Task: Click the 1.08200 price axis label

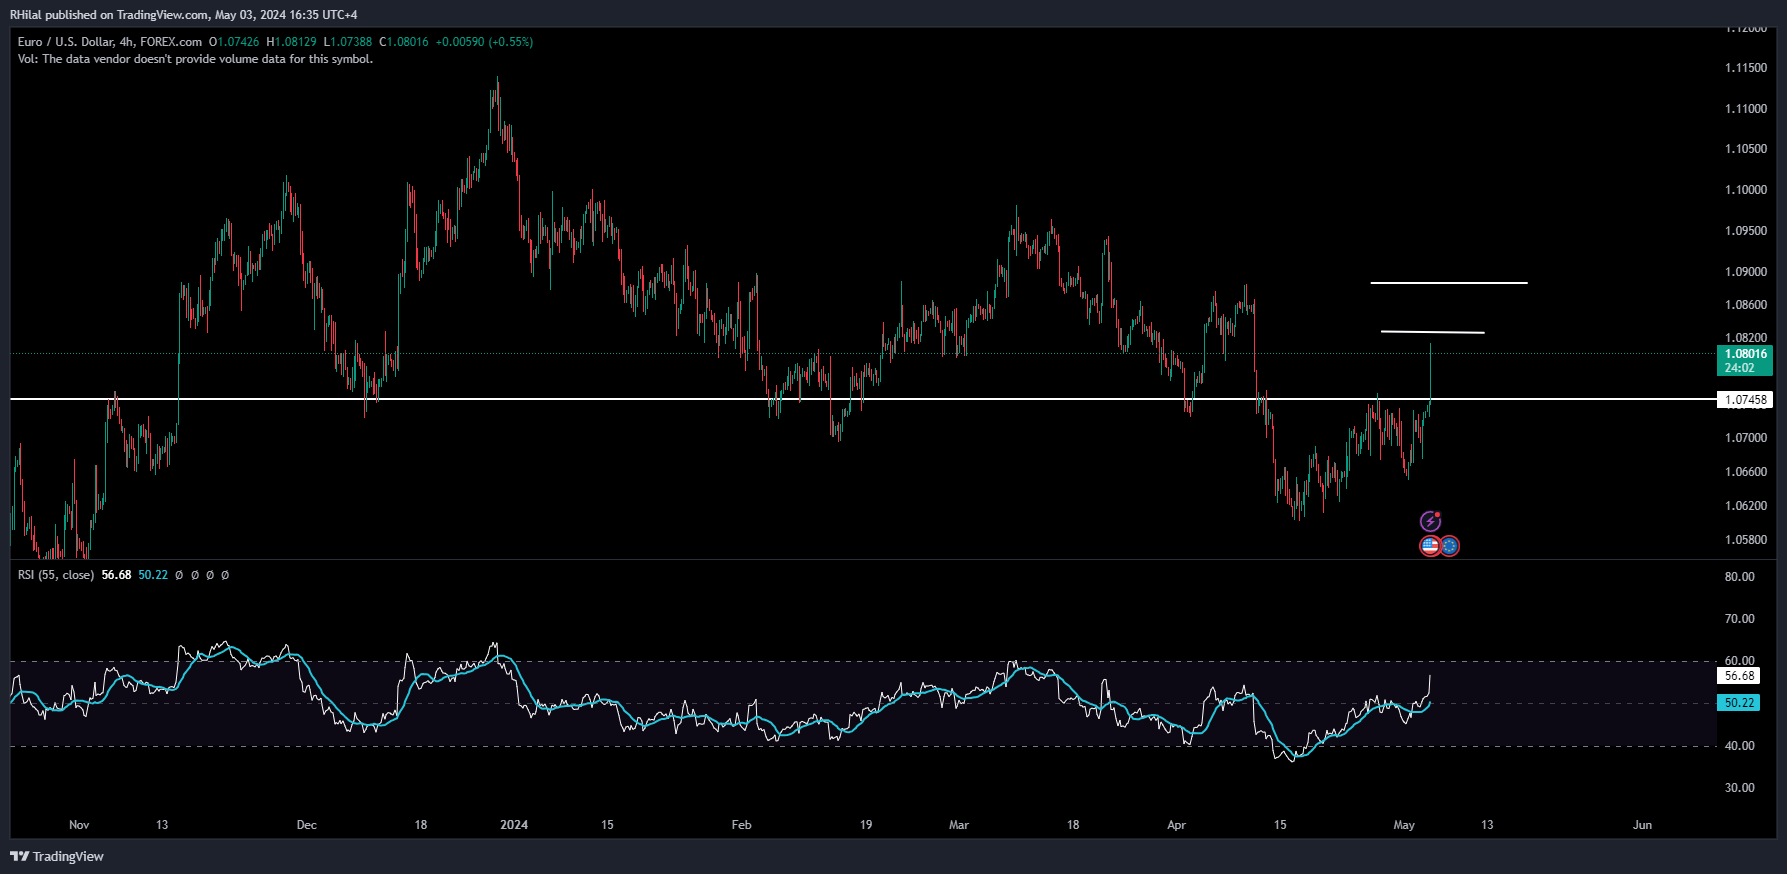Action: 1746,338
